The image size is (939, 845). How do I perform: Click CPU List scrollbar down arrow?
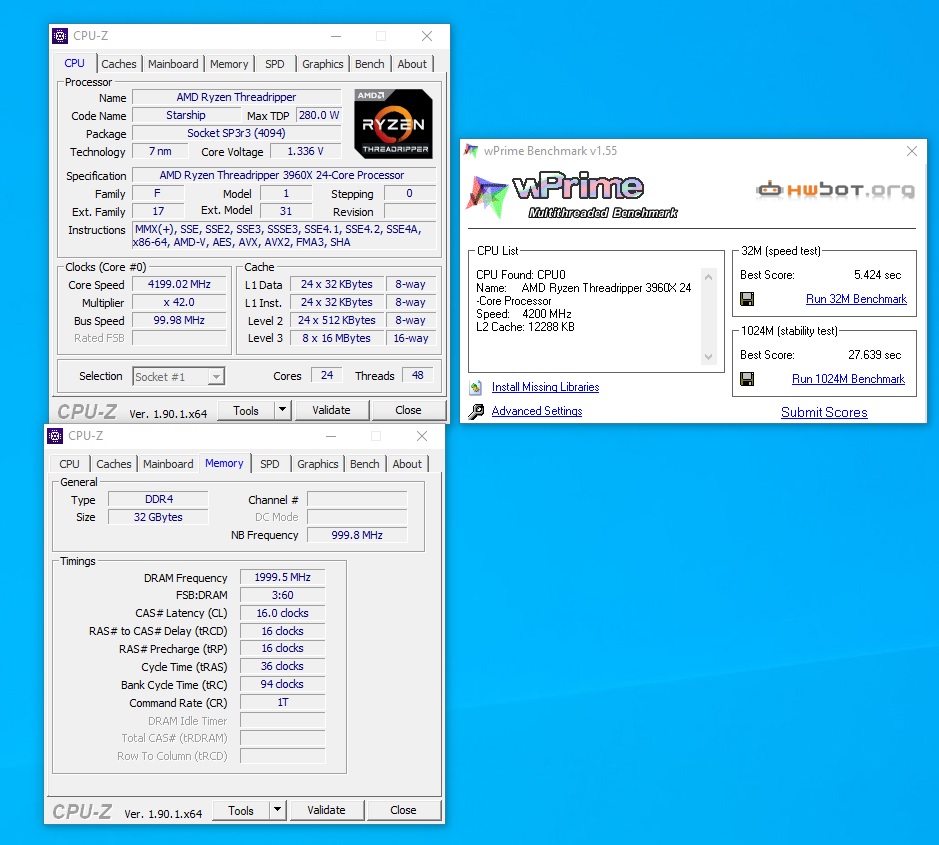click(x=708, y=356)
